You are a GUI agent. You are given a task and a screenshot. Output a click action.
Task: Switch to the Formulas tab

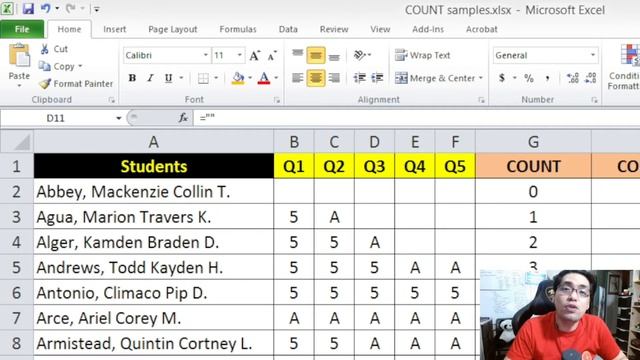point(238,29)
